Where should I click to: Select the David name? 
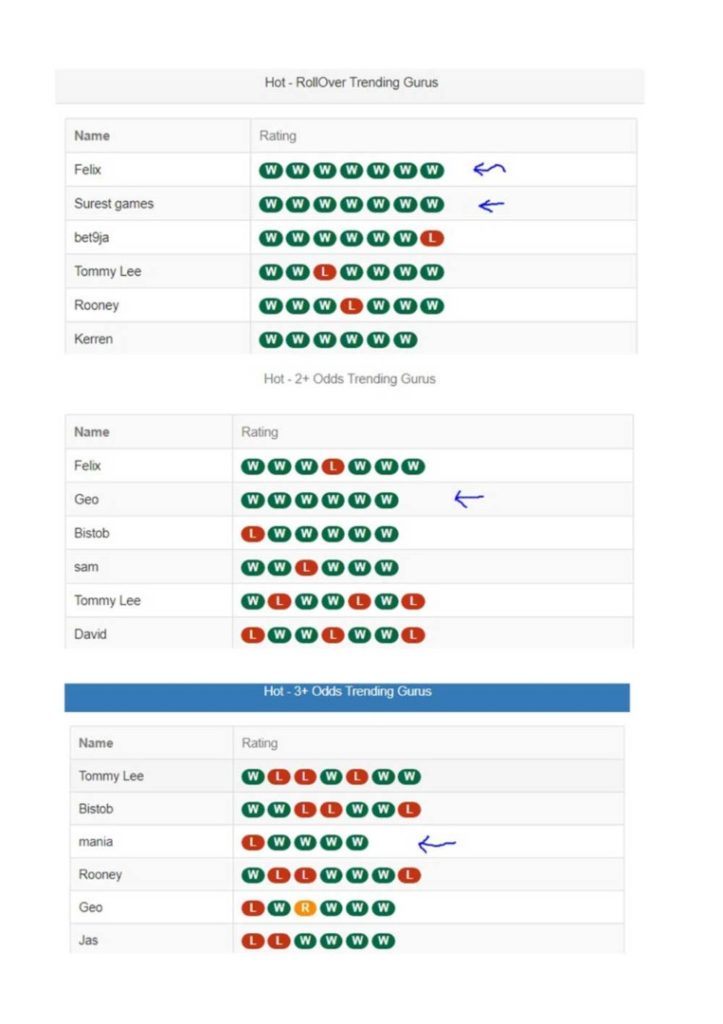90,634
